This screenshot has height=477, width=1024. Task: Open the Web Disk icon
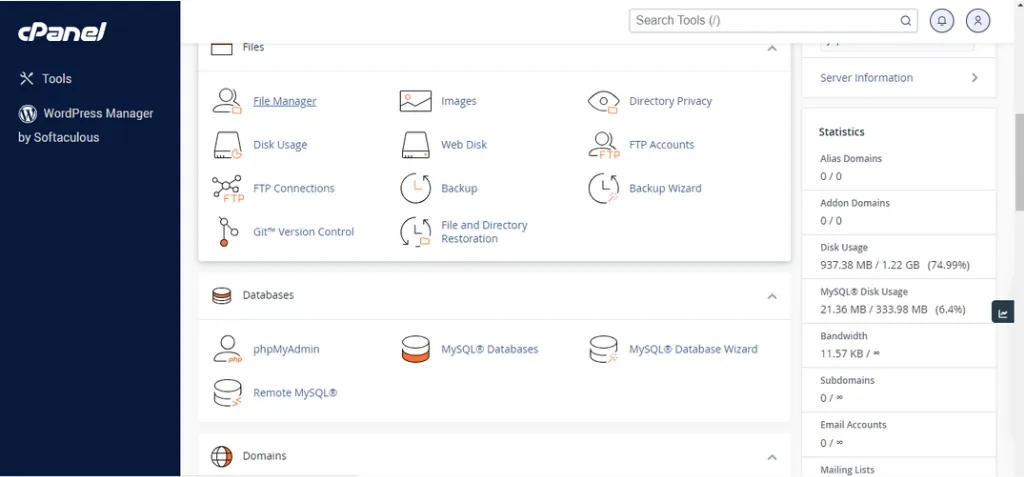click(x=415, y=145)
